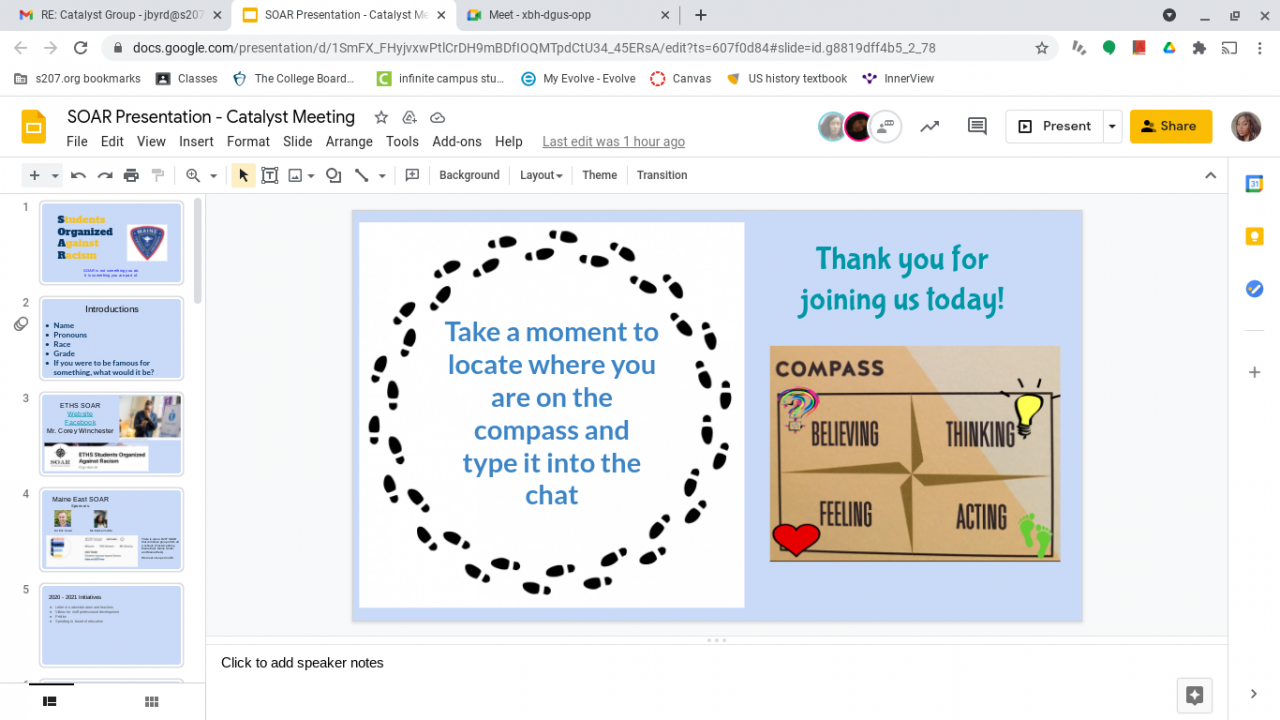Bookmark this page with the star
The height and width of the screenshot is (720, 1280).
pos(1042,48)
